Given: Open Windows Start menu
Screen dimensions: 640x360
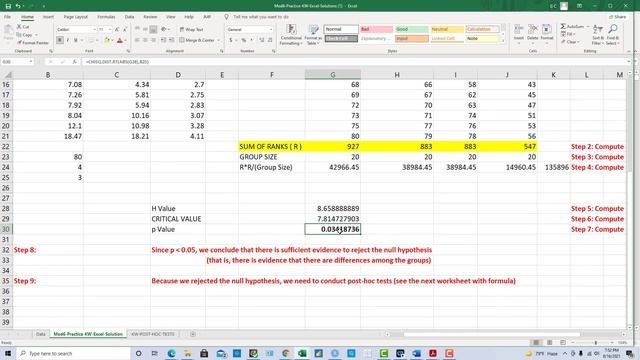Looking at the screenshot, I should click(8, 353).
